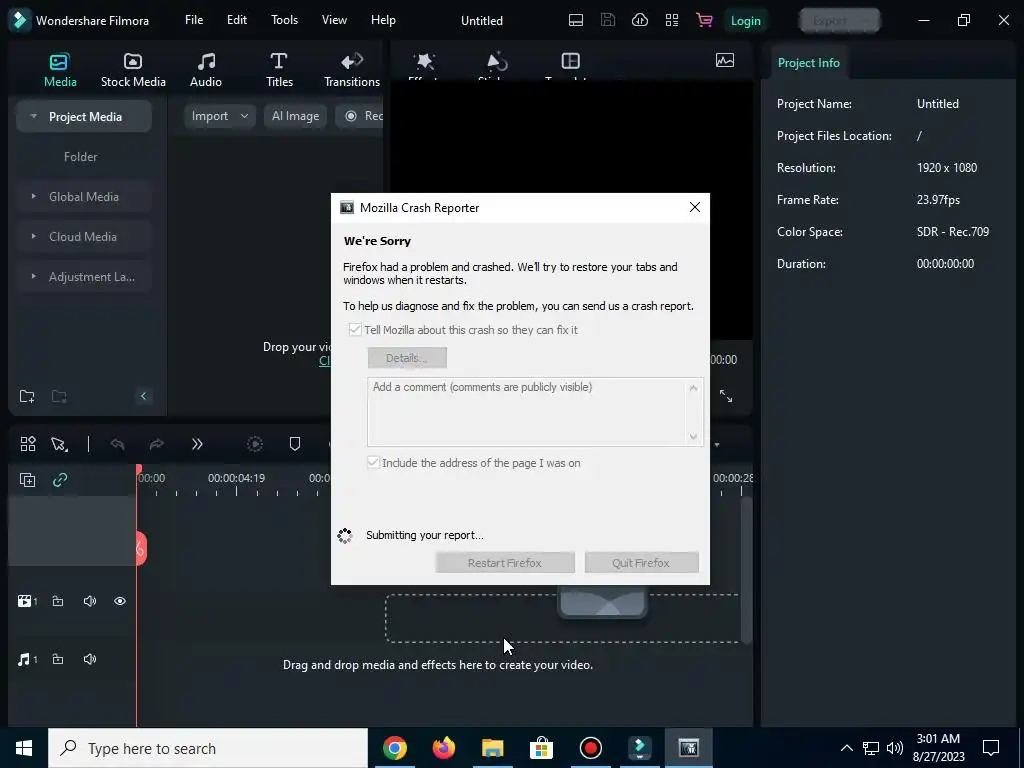Screen dimensions: 1024x768
Task: Collapse the media sidebar with arrow
Action: (x=143, y=396)
